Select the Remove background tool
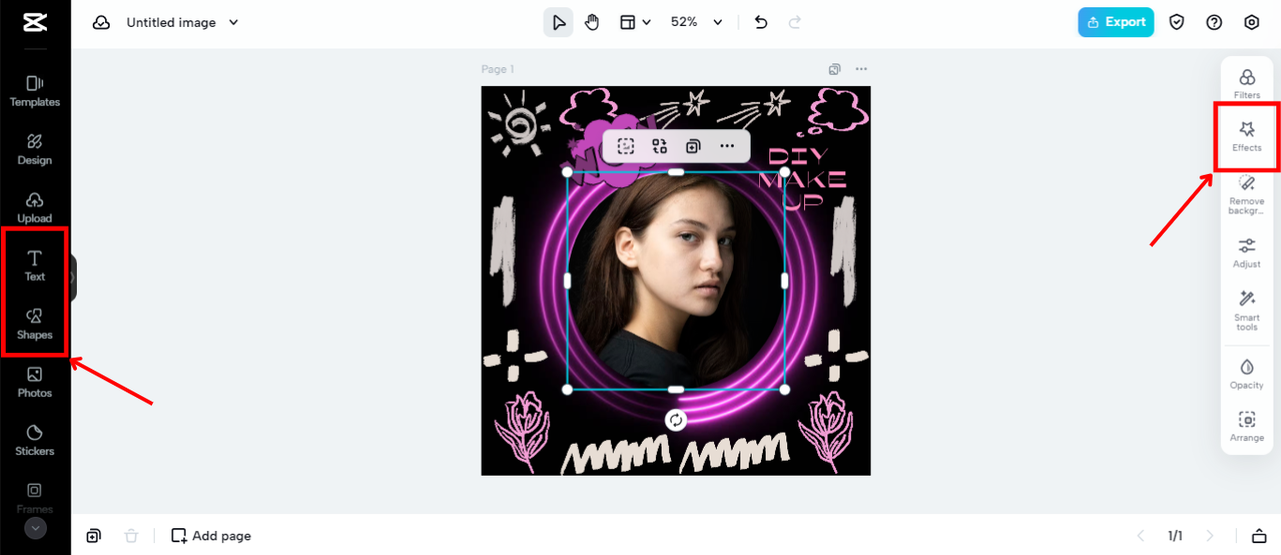Viewport: 1281px width, 555px height. pos(1247,194)
